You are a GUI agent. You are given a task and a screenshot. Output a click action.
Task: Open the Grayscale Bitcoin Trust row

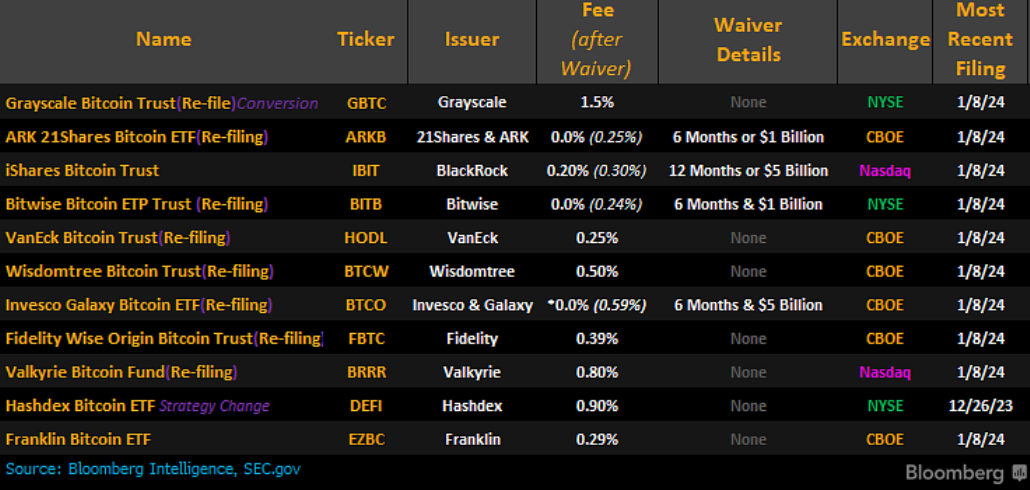pos(162,103)
